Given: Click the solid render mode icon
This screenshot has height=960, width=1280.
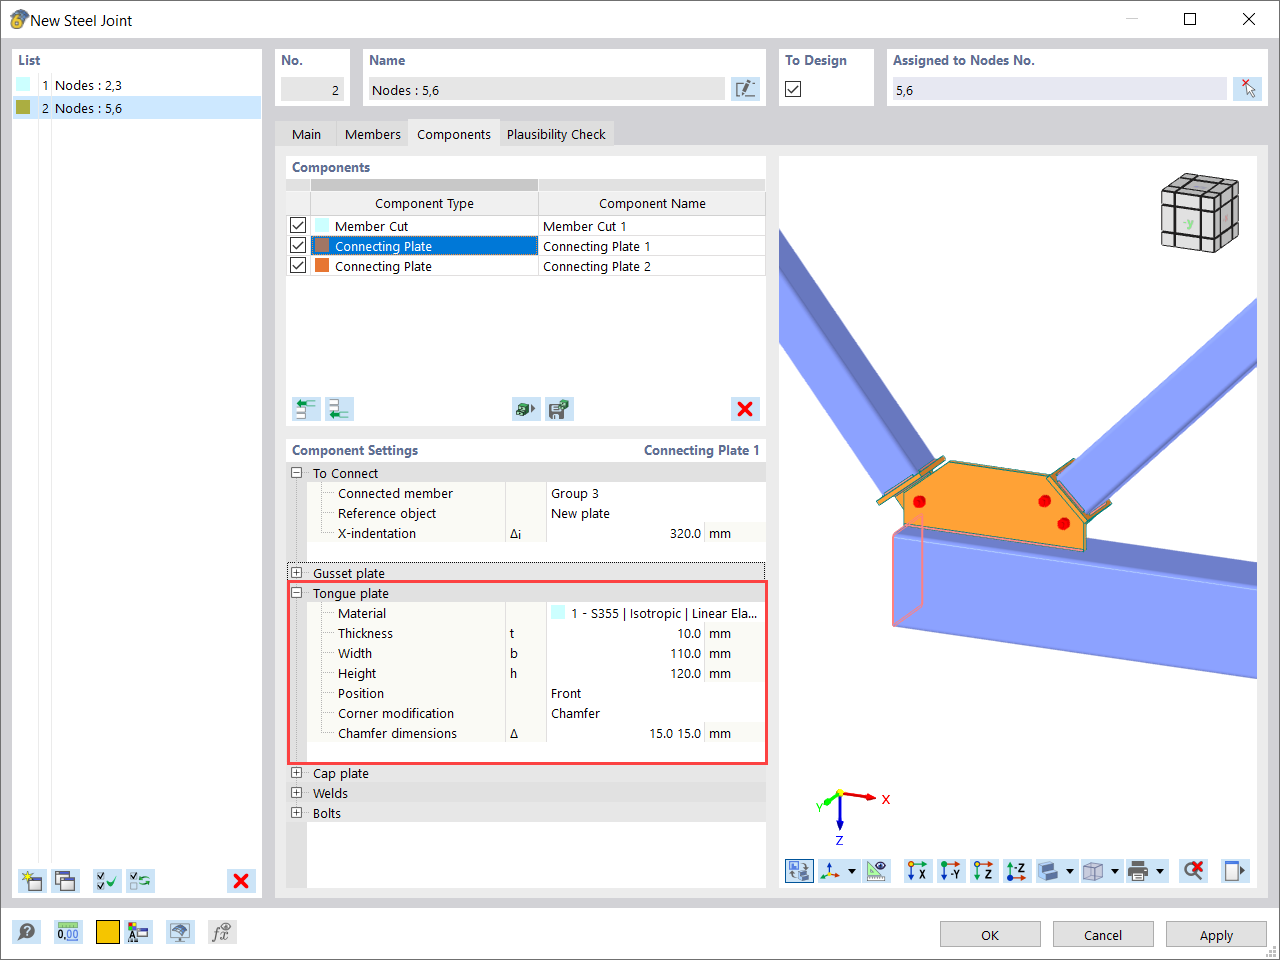Looking at the screenshot, I should (1048, 871).
